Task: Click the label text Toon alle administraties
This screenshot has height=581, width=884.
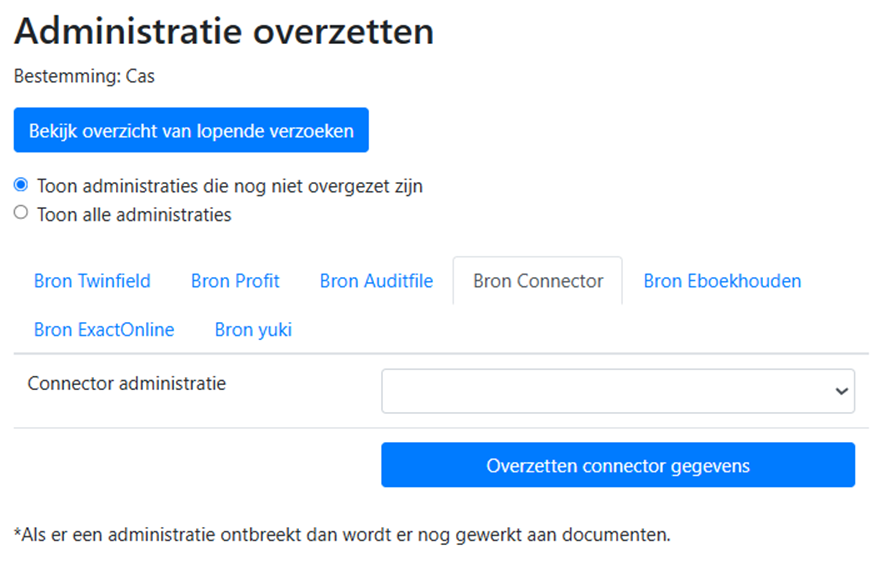Action: pyautogui.click(x=134, y=215)
